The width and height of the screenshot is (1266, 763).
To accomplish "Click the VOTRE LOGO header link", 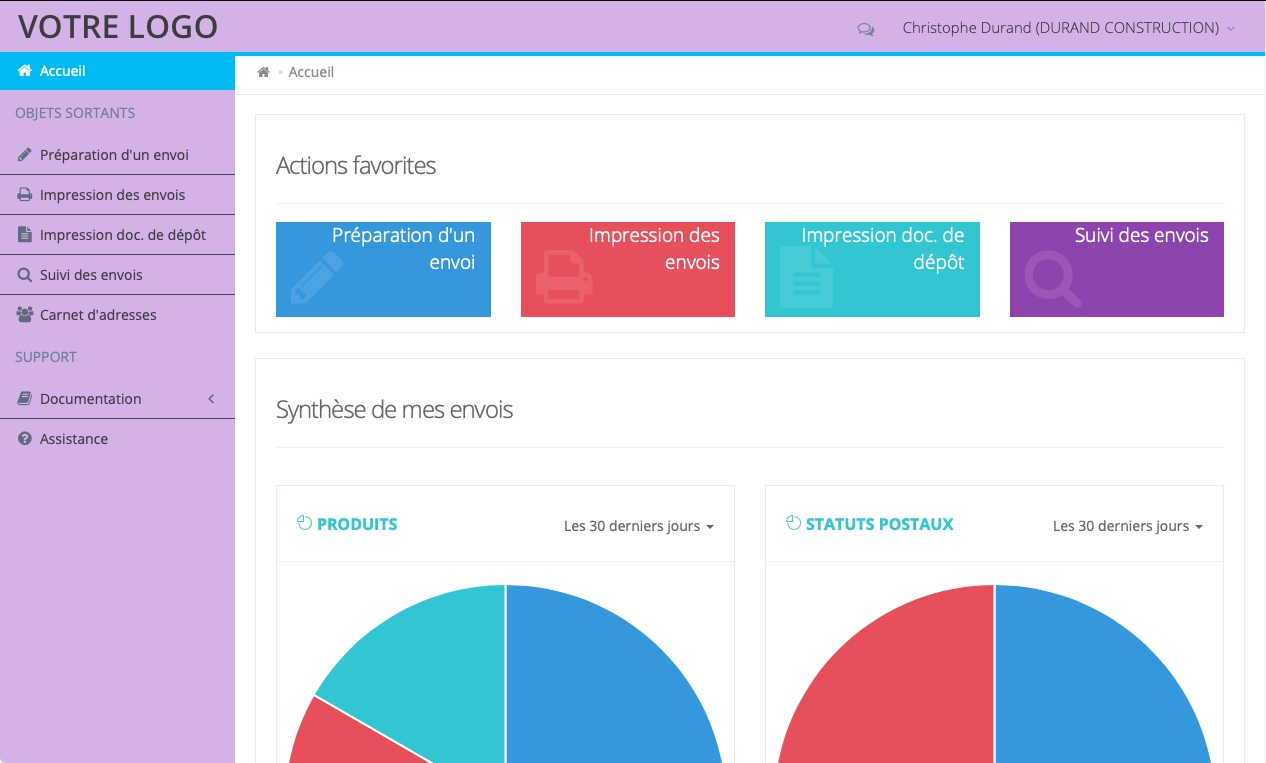I will [x=118, y=27].
